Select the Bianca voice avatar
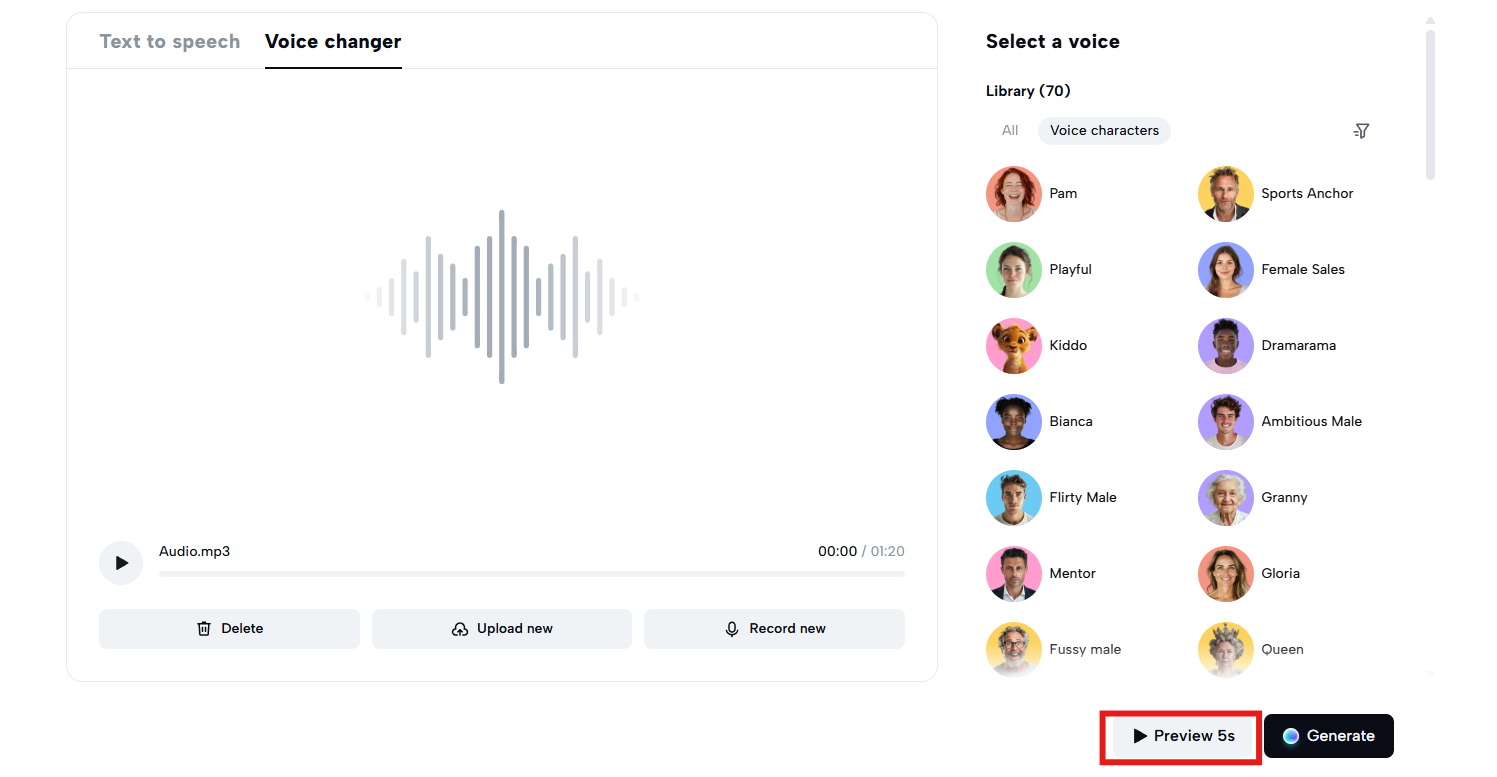Image resolution: width=1497 pixels, height=777 pixels. click(x=1013, y=422)
